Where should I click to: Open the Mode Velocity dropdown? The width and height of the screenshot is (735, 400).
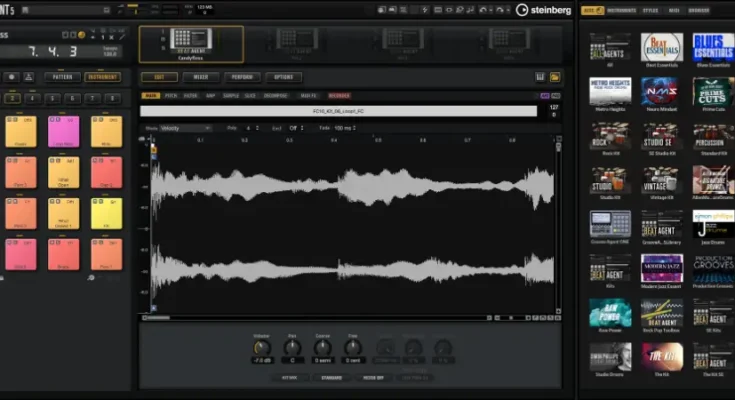tap(186, 128)
